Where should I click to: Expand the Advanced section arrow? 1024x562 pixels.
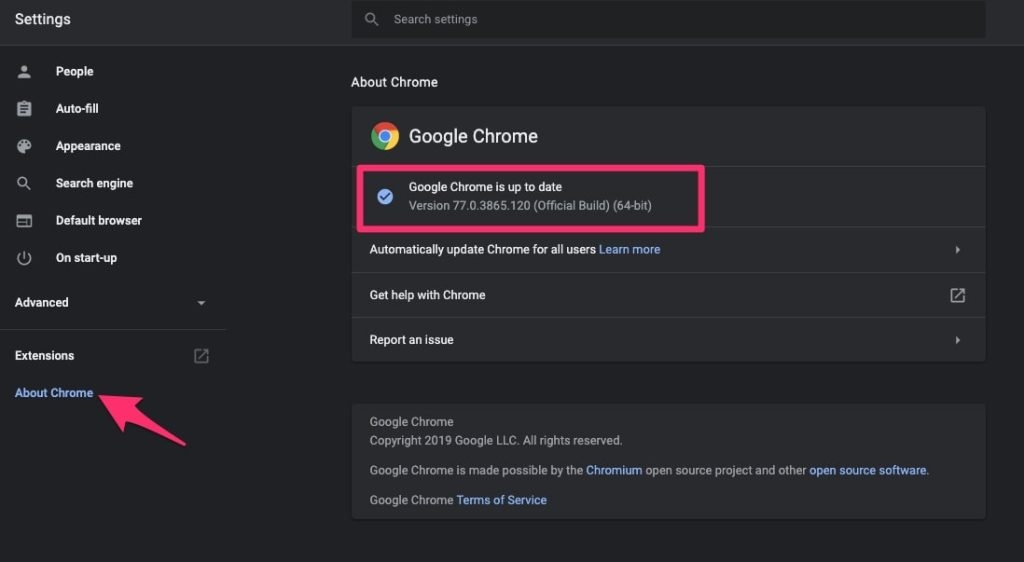tap(201, 303)
